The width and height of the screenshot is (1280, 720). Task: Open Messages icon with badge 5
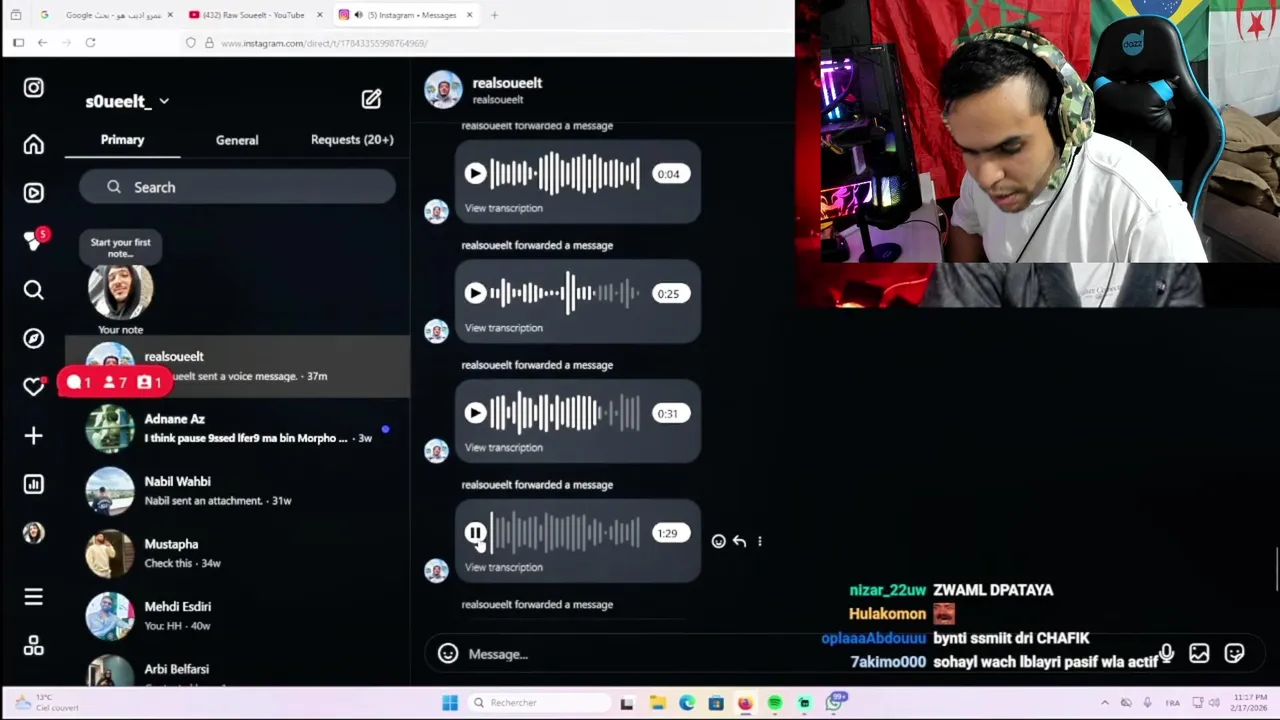pyautogui.click(x=35, y=240)
